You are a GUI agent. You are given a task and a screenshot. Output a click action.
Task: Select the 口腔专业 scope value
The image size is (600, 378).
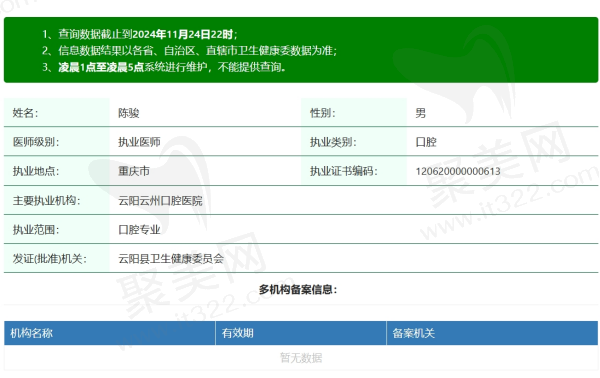139,230
